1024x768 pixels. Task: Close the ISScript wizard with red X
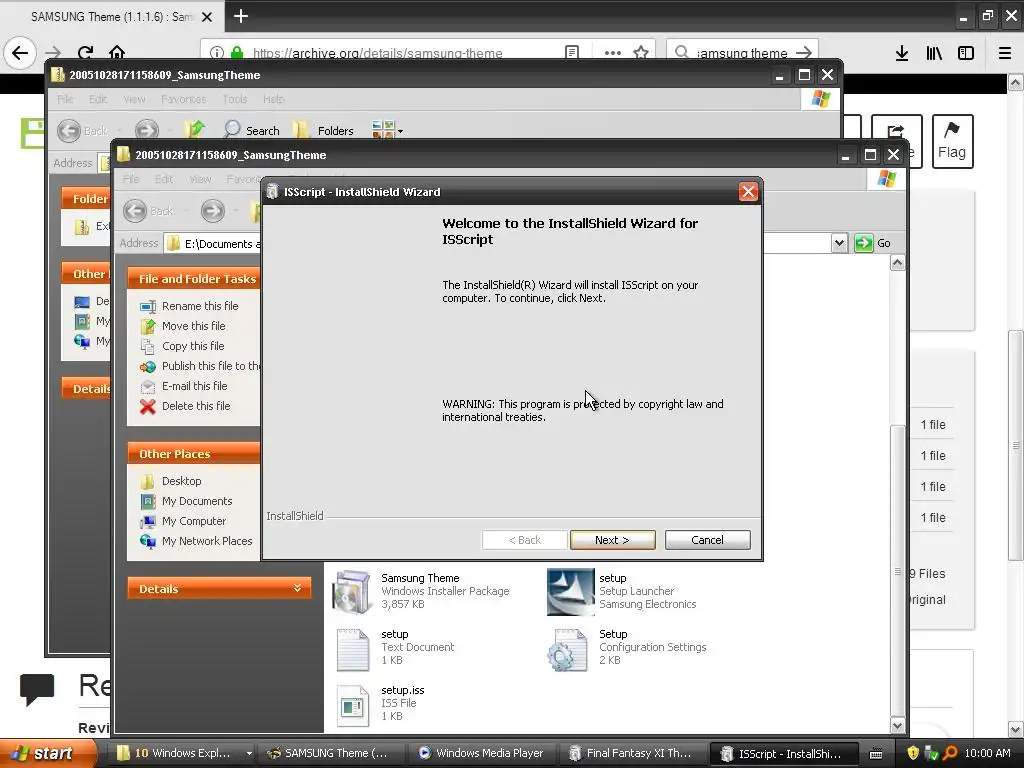[748, 192]
